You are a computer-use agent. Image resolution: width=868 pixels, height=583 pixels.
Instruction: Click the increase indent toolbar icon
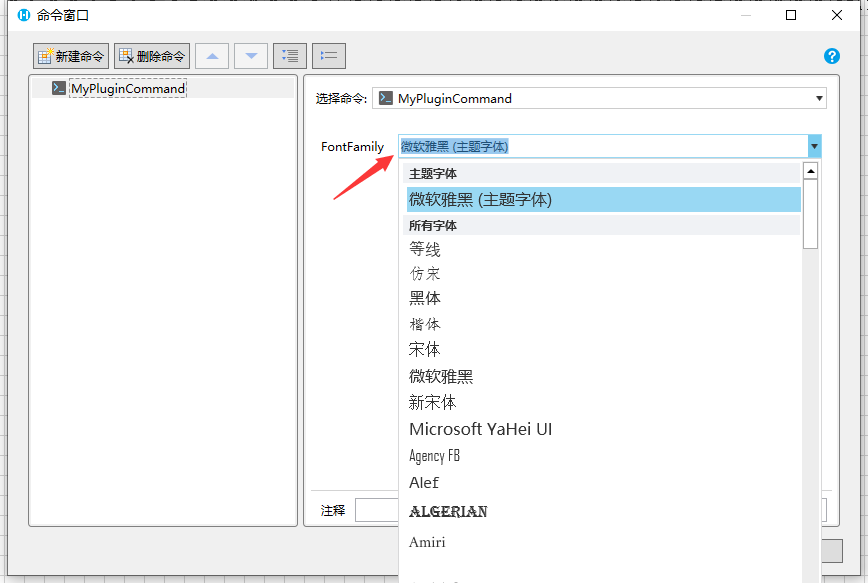pos(290,56)
